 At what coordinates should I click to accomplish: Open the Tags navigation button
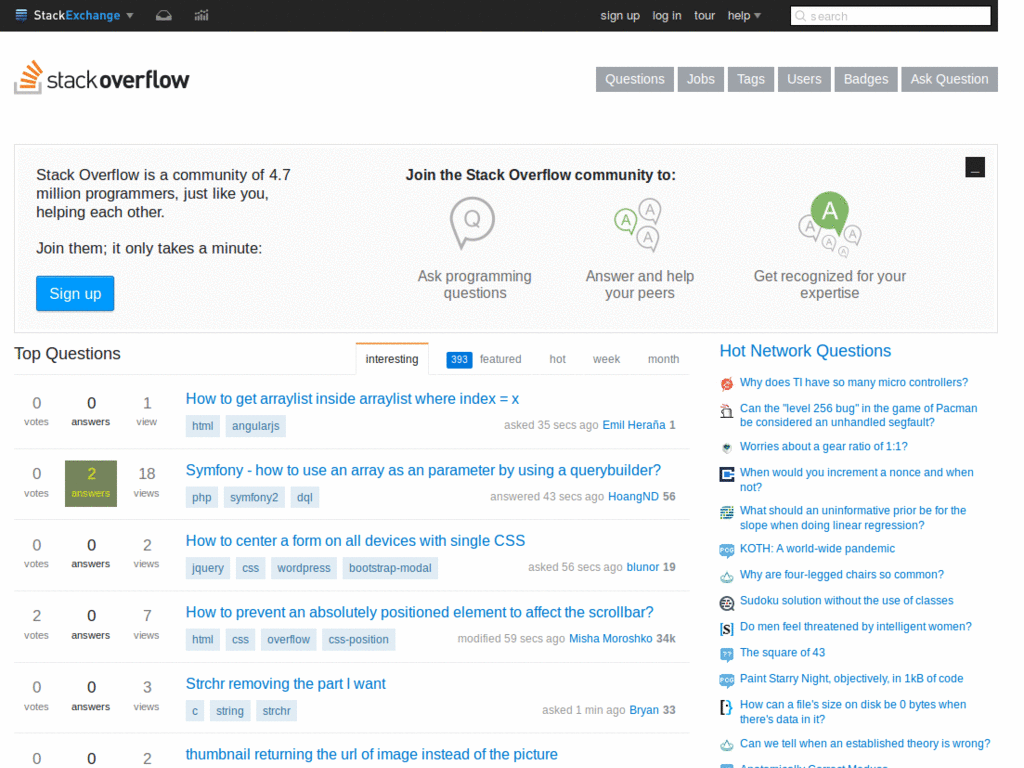click(x=750, y=79)
